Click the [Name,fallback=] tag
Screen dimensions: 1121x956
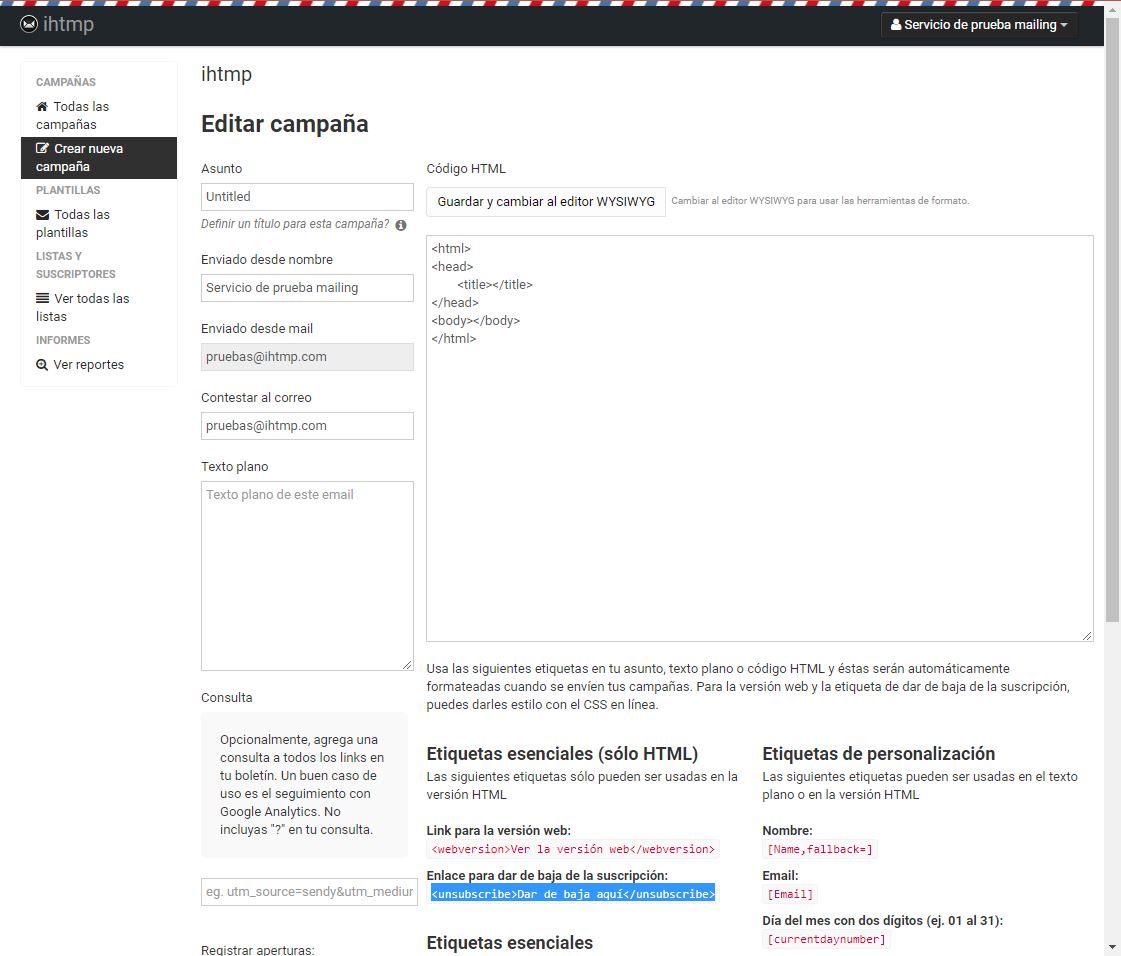click(x=820, y=849)
